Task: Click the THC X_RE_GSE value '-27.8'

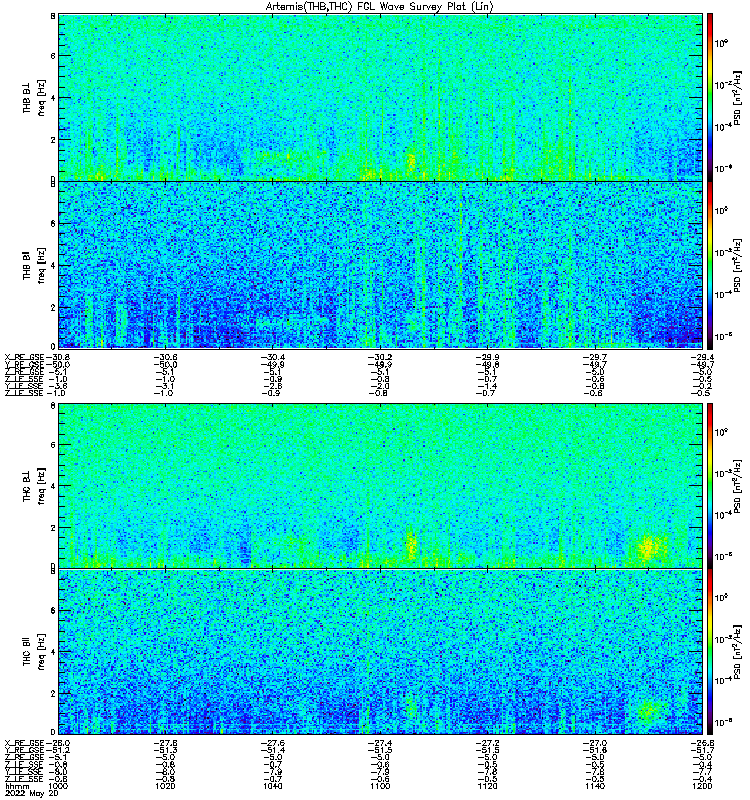Action: click(166, 743)
